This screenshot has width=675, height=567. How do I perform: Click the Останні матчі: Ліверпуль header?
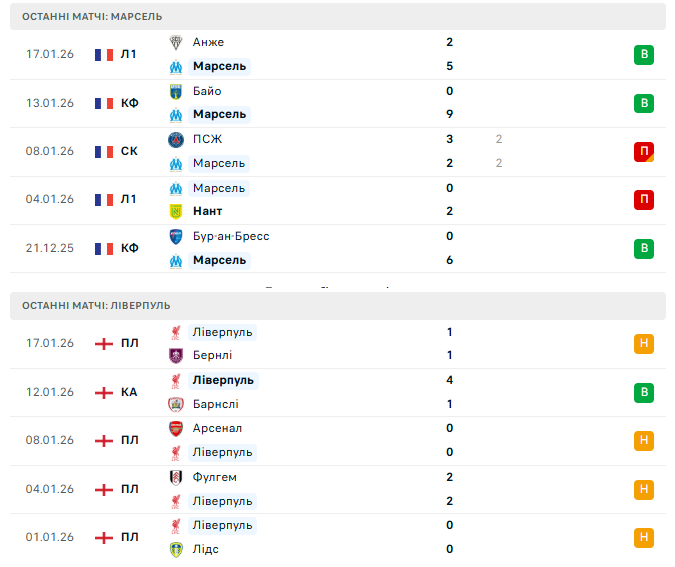click(x=96, y=305)
